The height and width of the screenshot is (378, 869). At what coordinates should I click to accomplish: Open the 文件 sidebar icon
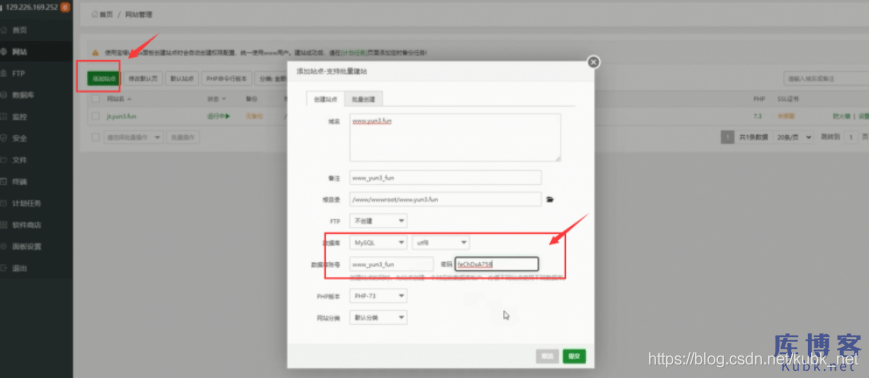[x=4, y=160]
